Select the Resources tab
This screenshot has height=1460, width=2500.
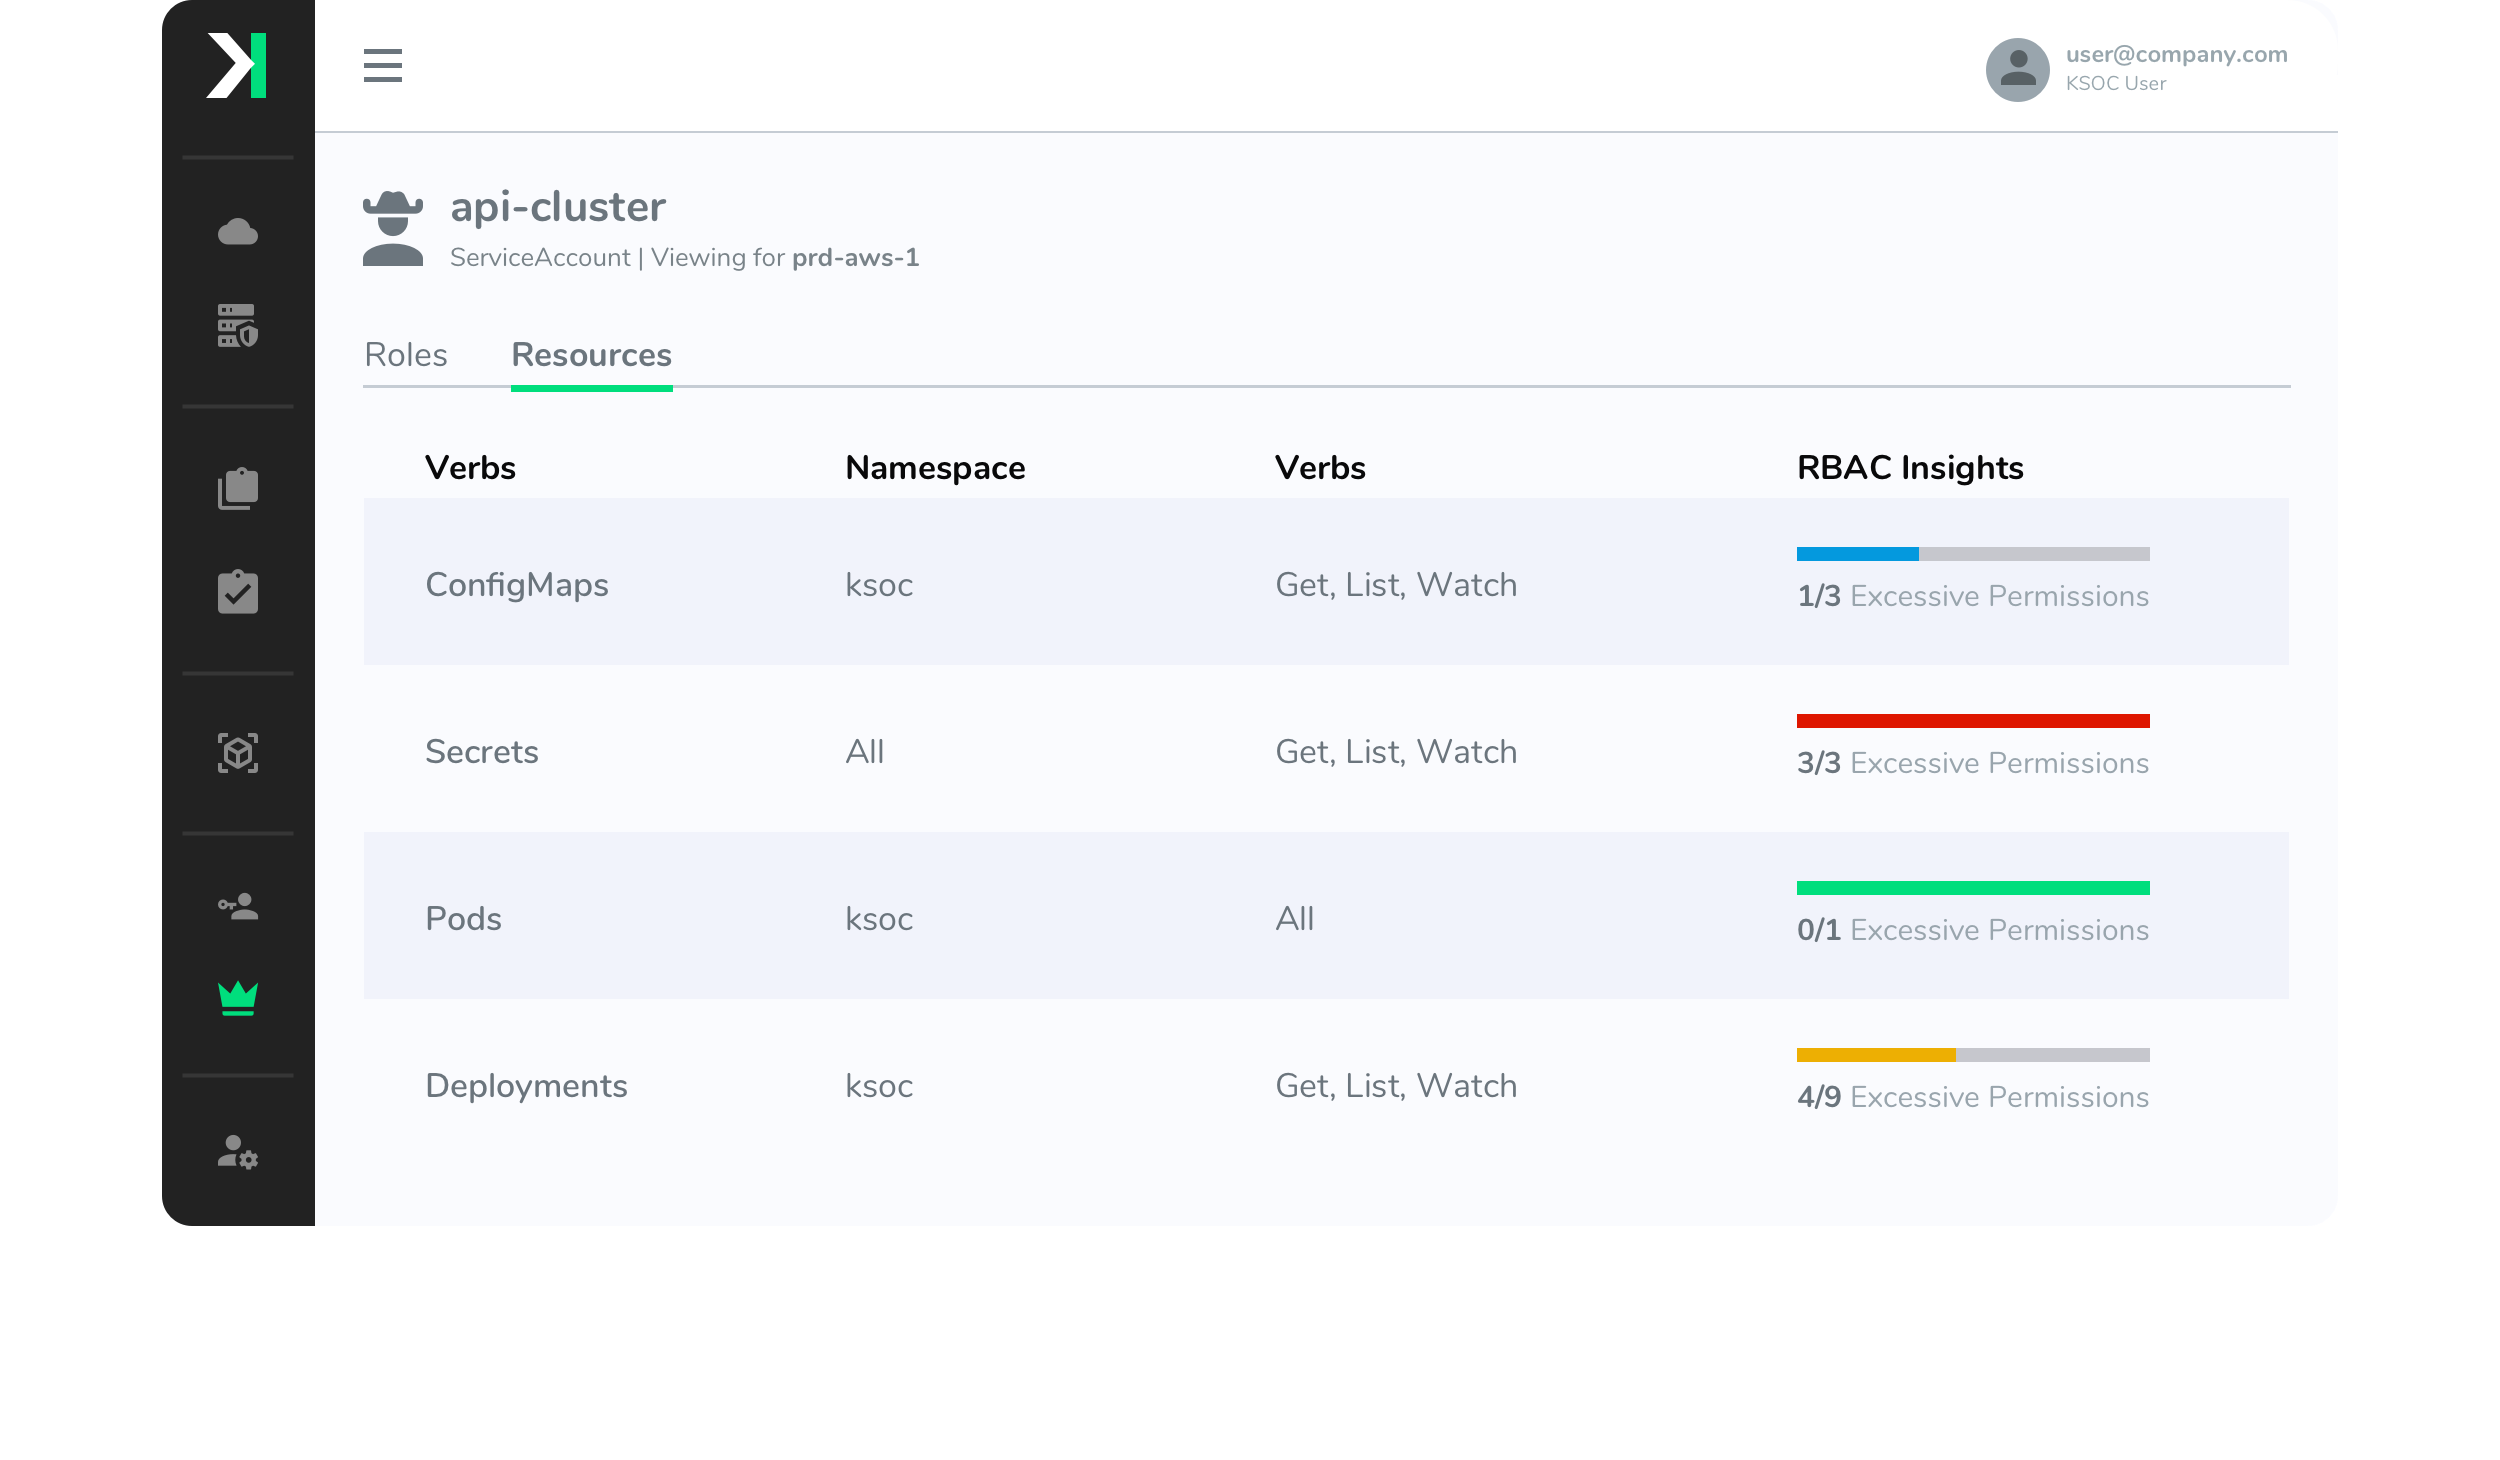coord(592,355)
